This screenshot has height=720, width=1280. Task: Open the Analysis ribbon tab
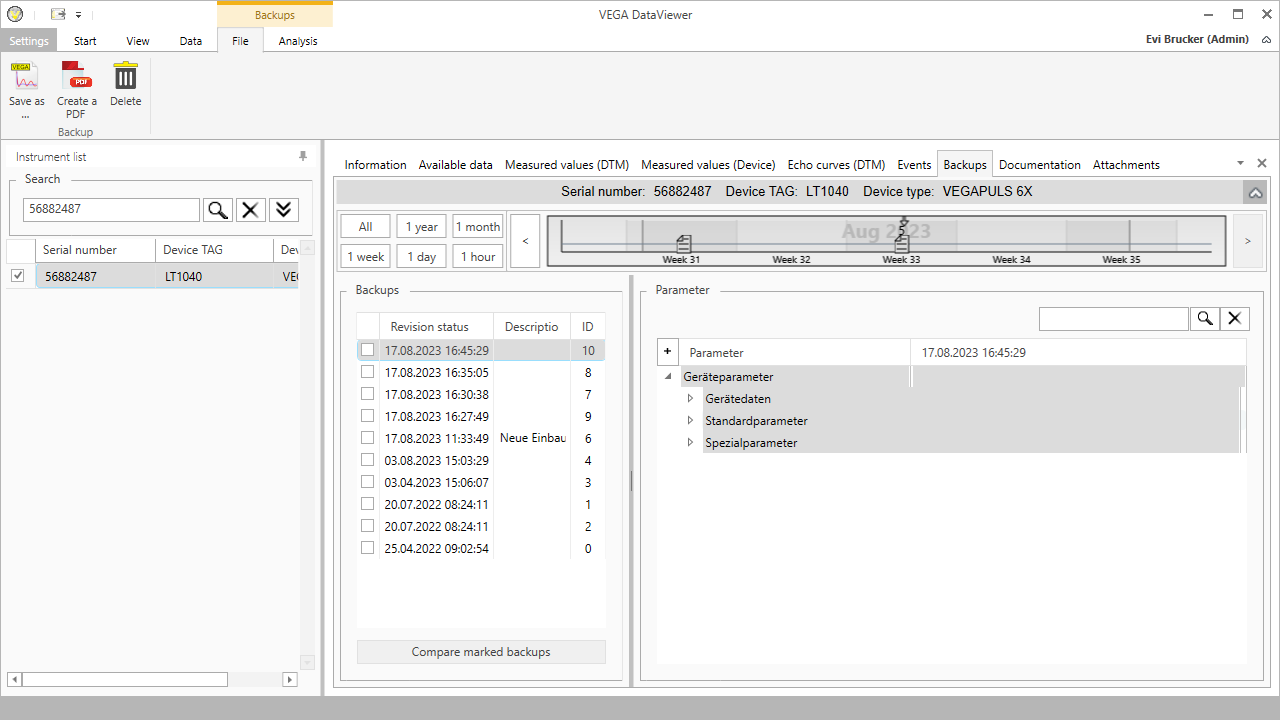click(297, 41)
